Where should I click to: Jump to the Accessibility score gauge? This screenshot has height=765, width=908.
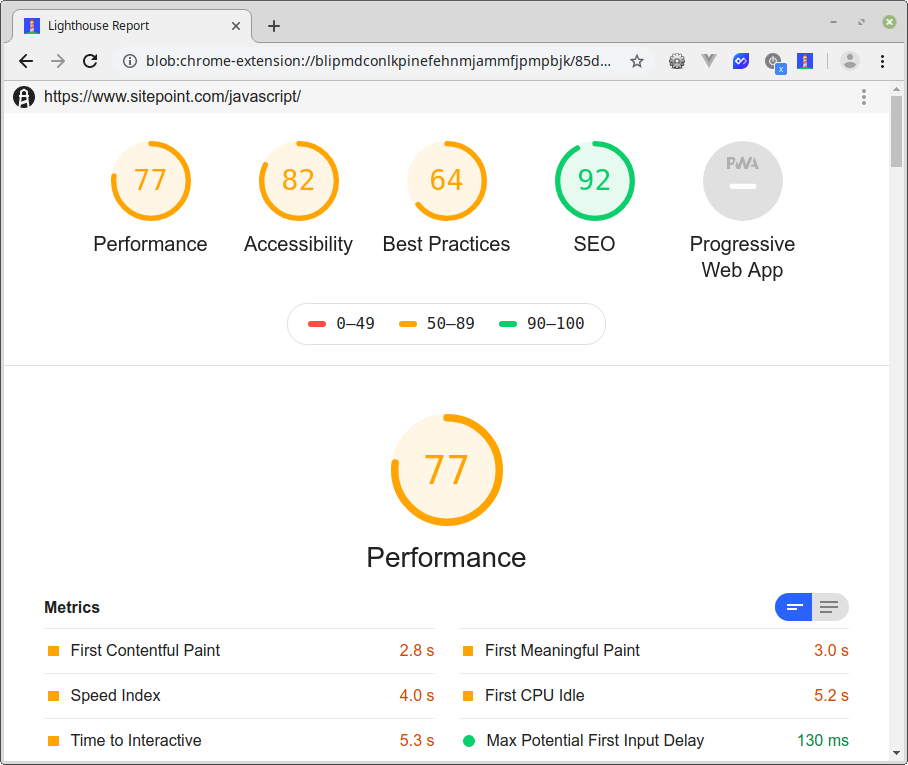tap(298, 181)
